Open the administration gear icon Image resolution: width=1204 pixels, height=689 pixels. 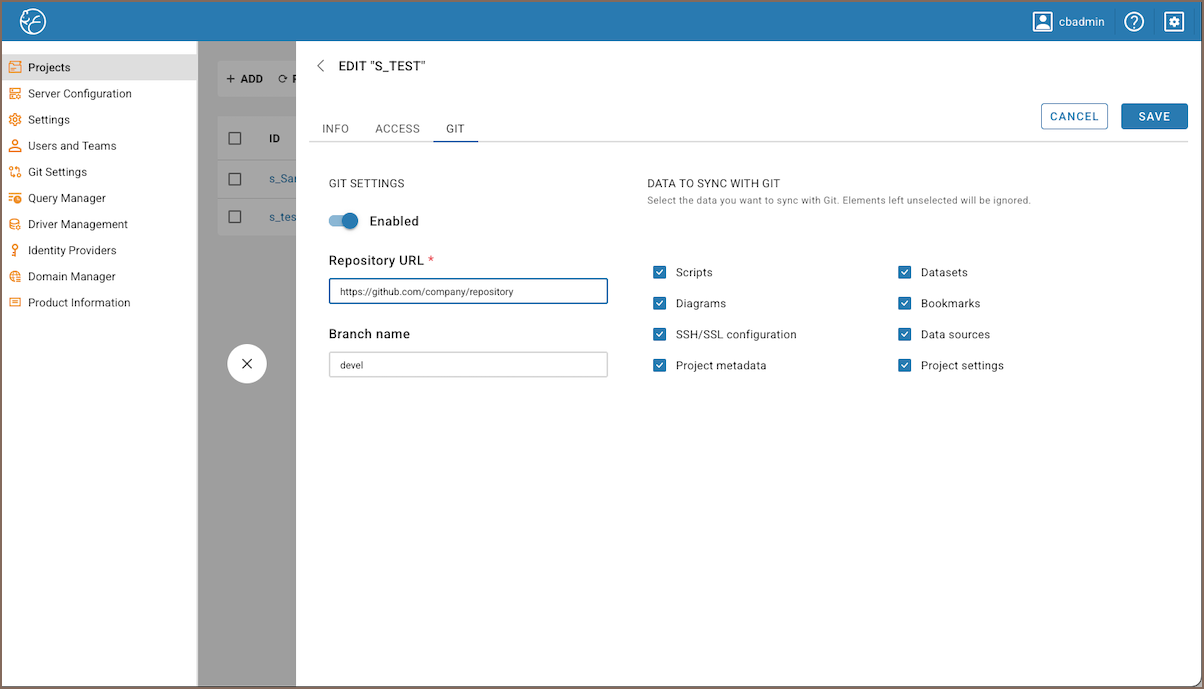point(1174,21)
